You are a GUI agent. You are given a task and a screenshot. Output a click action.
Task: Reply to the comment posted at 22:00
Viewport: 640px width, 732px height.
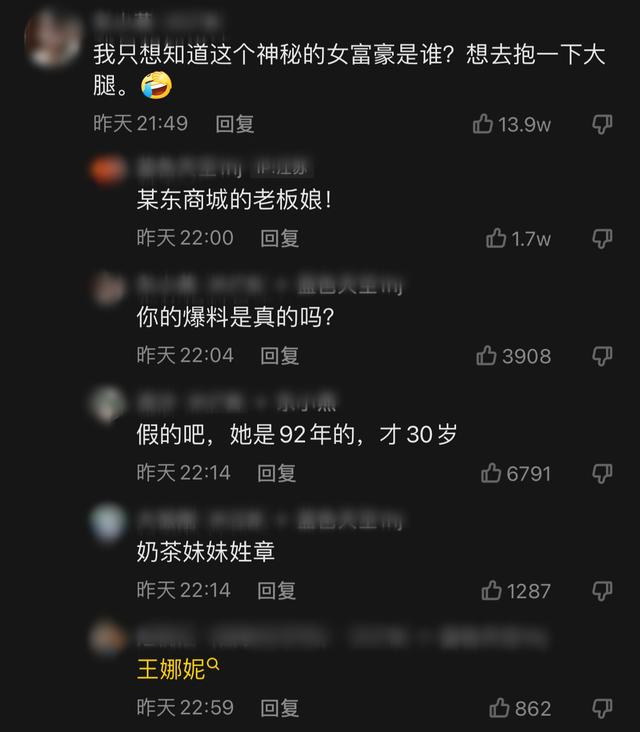click(x=280, y=239)
